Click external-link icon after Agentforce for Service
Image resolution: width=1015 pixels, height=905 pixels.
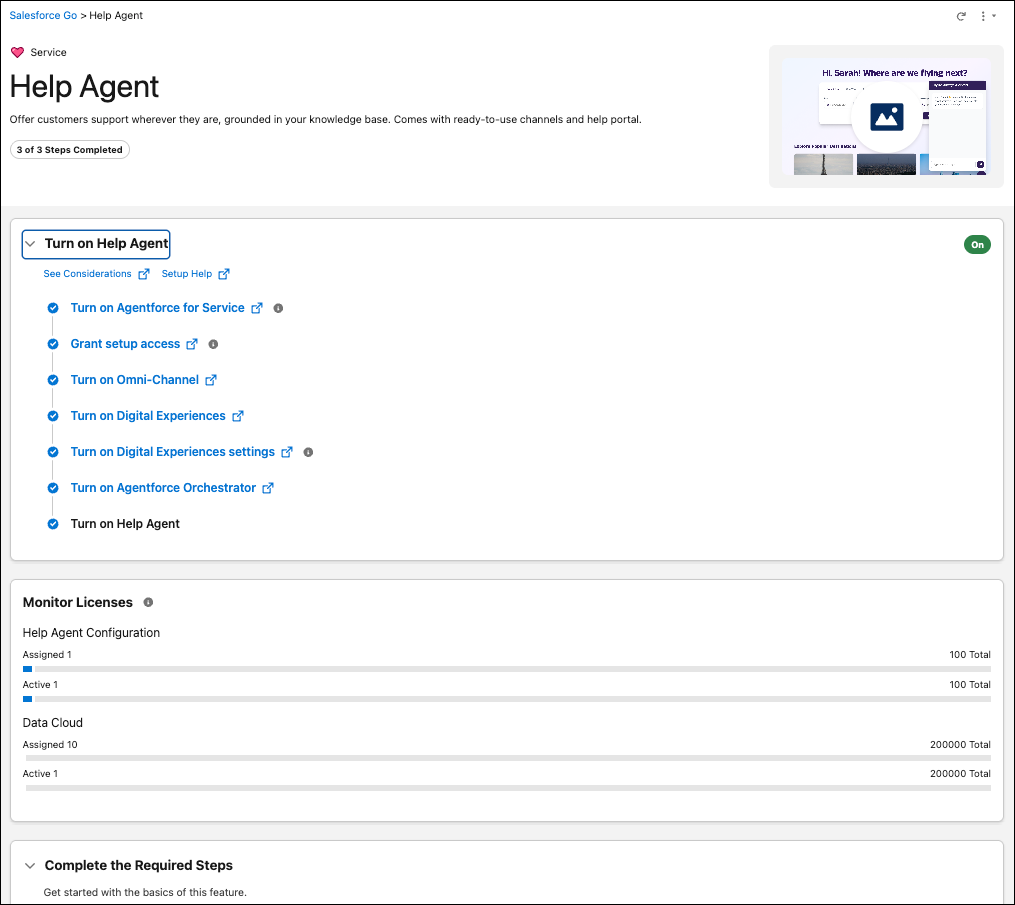coord(257,308)
